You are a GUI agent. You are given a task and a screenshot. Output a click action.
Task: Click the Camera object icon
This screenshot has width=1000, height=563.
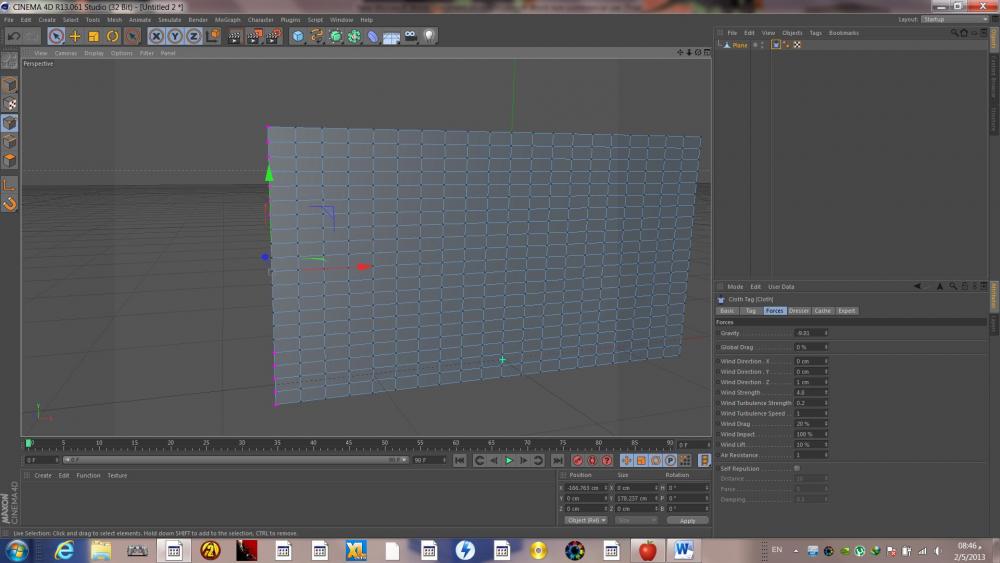point(410,36)
